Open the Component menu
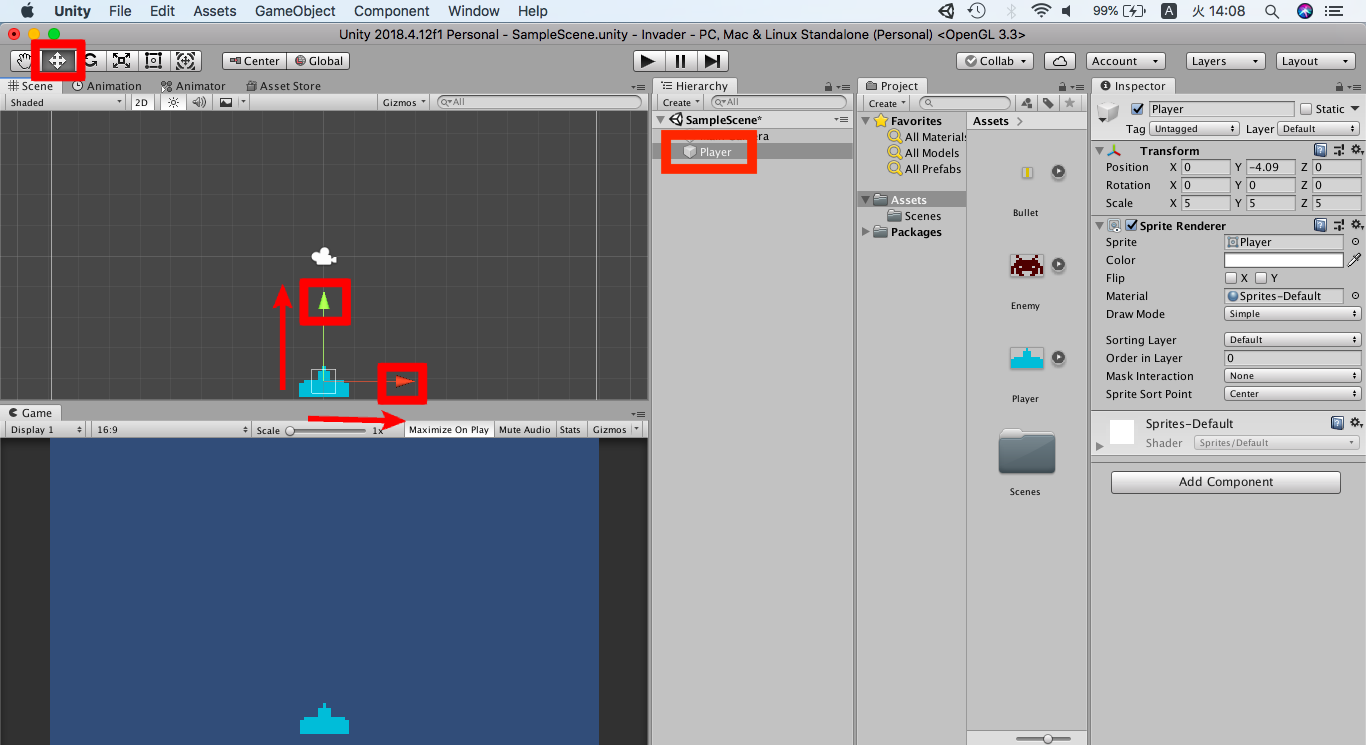 click(392, 11)
